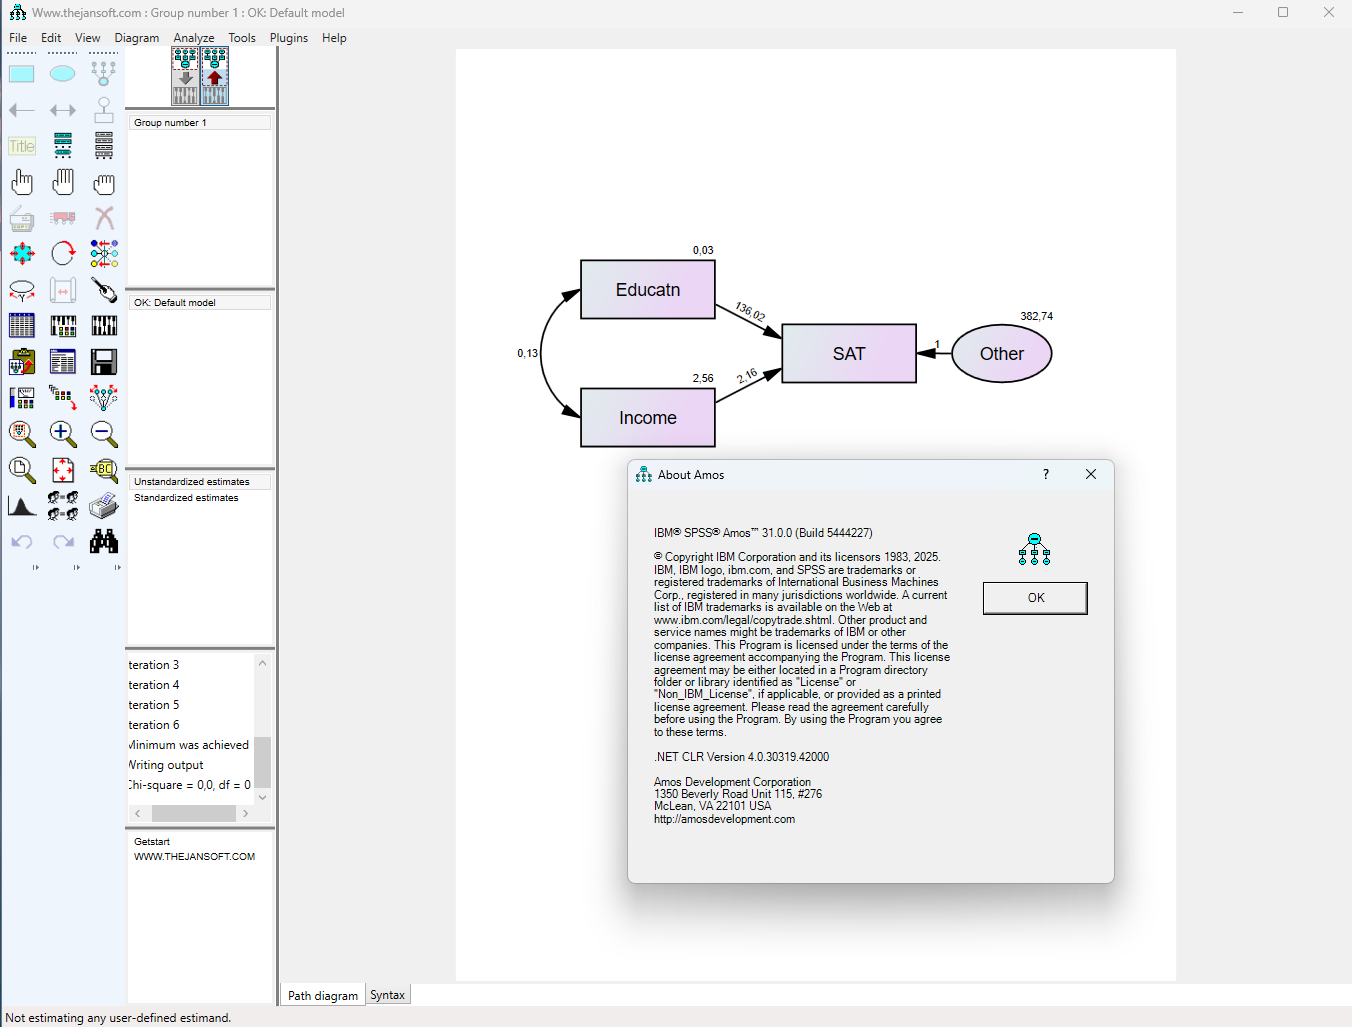Click the Deselect all objects hand tool

[x=104, y=182]
